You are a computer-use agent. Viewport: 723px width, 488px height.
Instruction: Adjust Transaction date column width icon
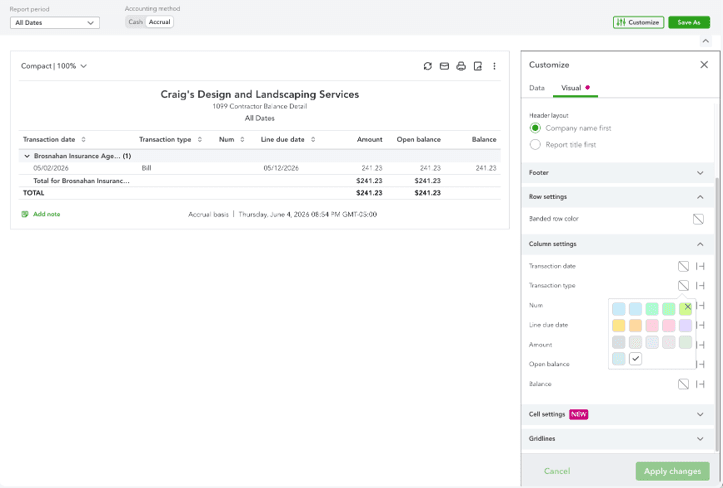click(x=700, y=266)
